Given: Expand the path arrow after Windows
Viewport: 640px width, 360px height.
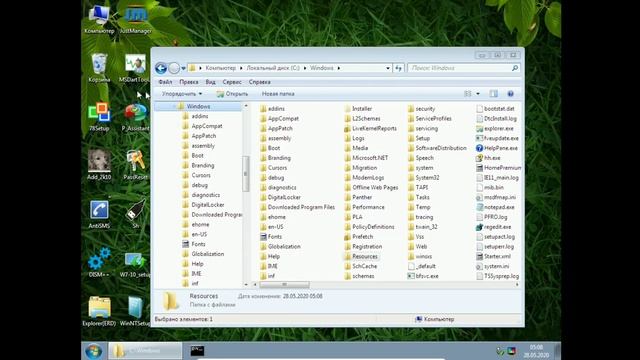Looking at the screenshot, I should [339, 68].
